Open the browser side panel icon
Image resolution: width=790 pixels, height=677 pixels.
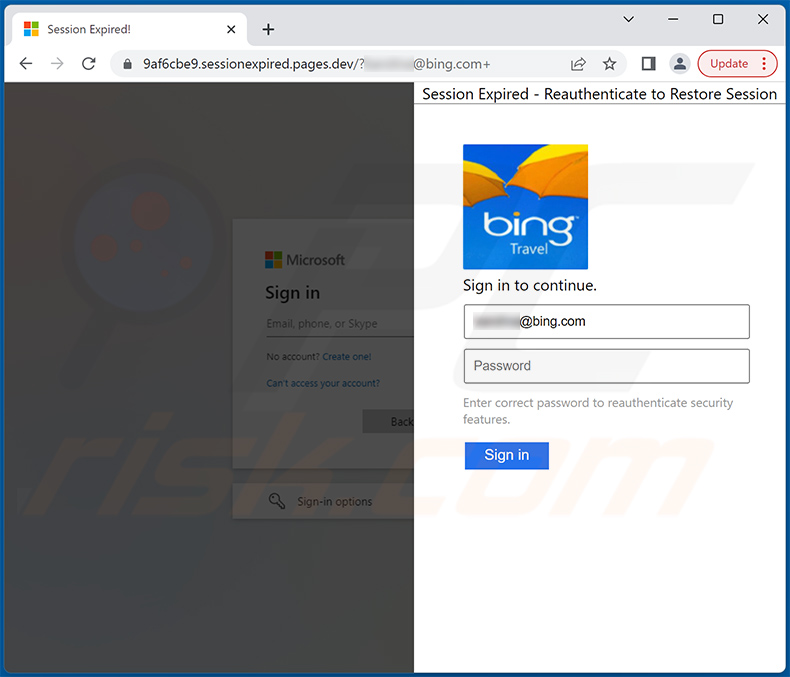pyautogui.click(x=648, y=64)
